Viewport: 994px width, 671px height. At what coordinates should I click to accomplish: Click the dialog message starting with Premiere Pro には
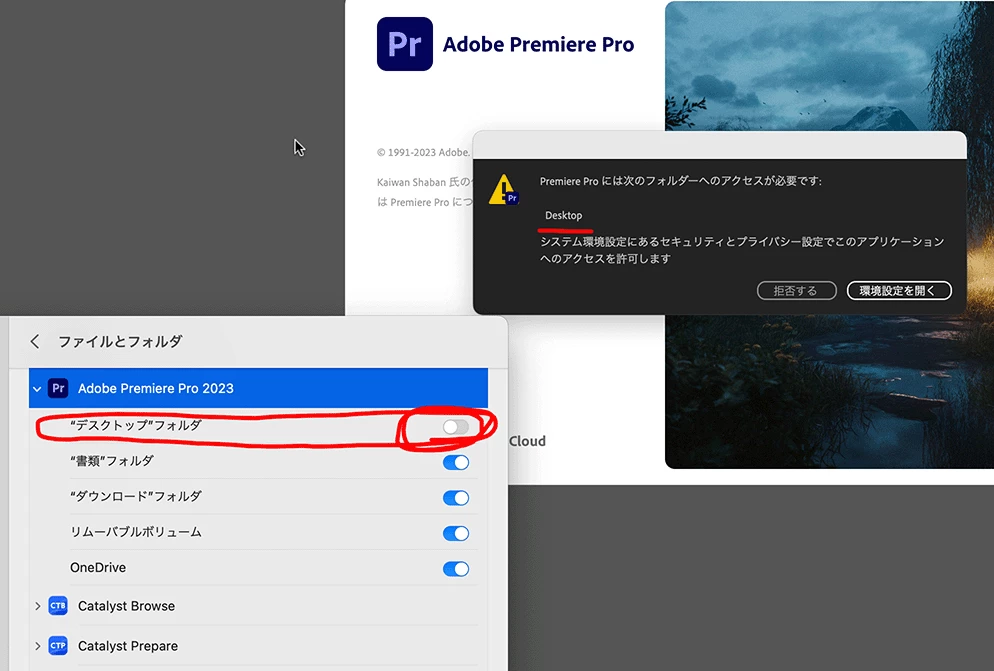tap(680, 181)
